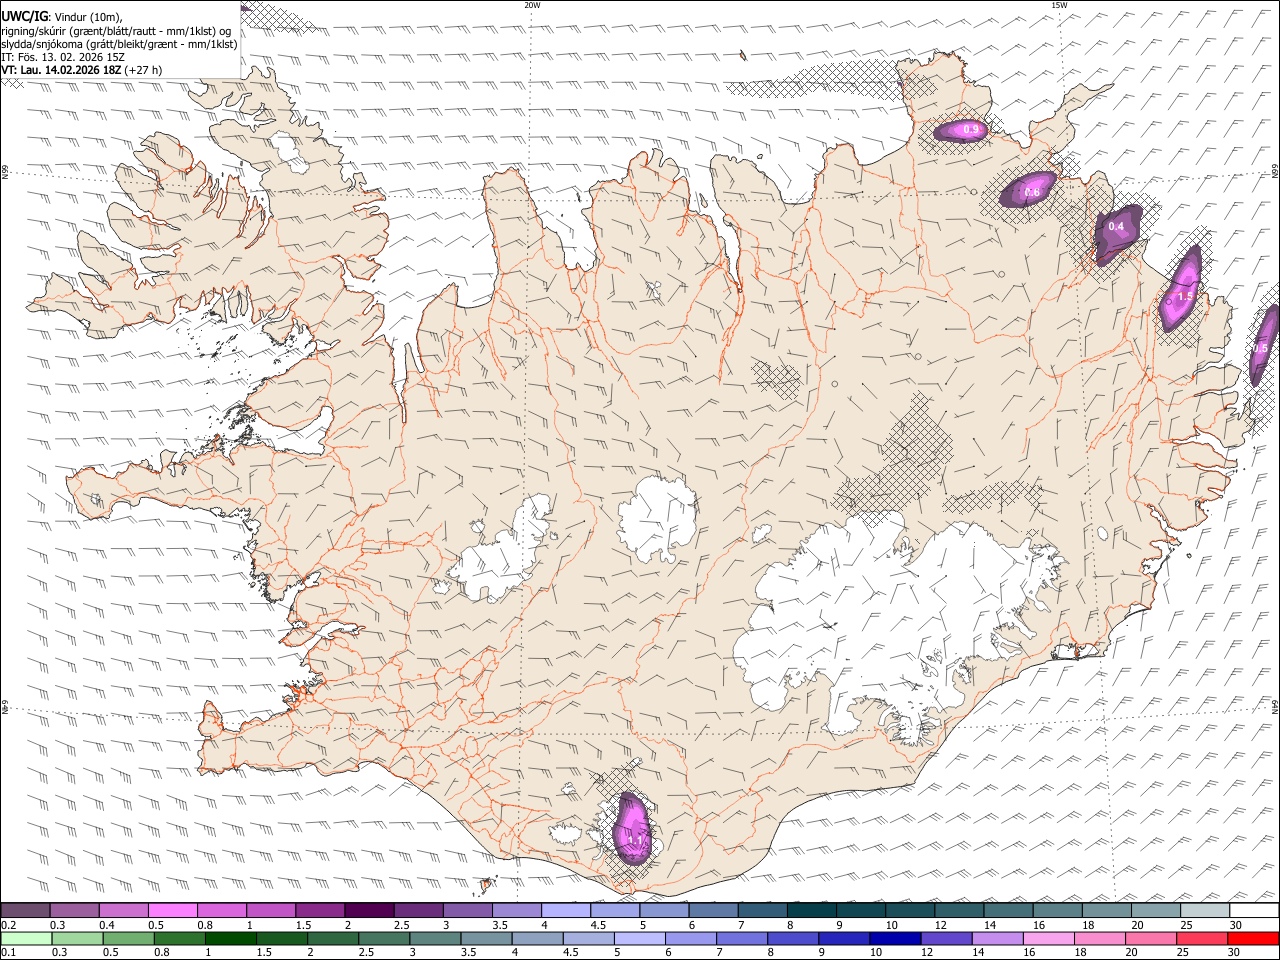Select the 7 blue swatch in the lower legend row
1280x960 pixels.
pyautogui.click(x=742, y=938)
